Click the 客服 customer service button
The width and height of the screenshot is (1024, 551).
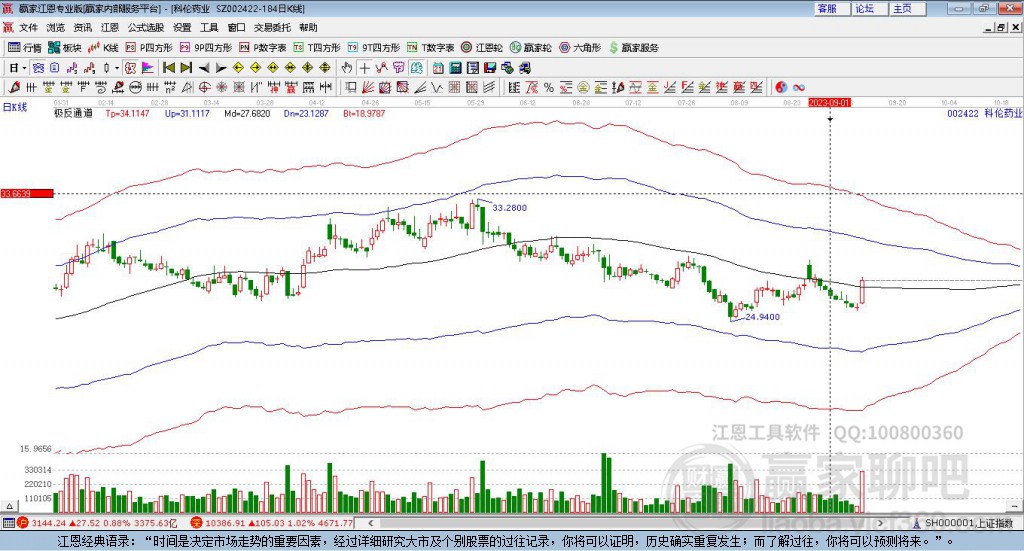pos(831,8)
